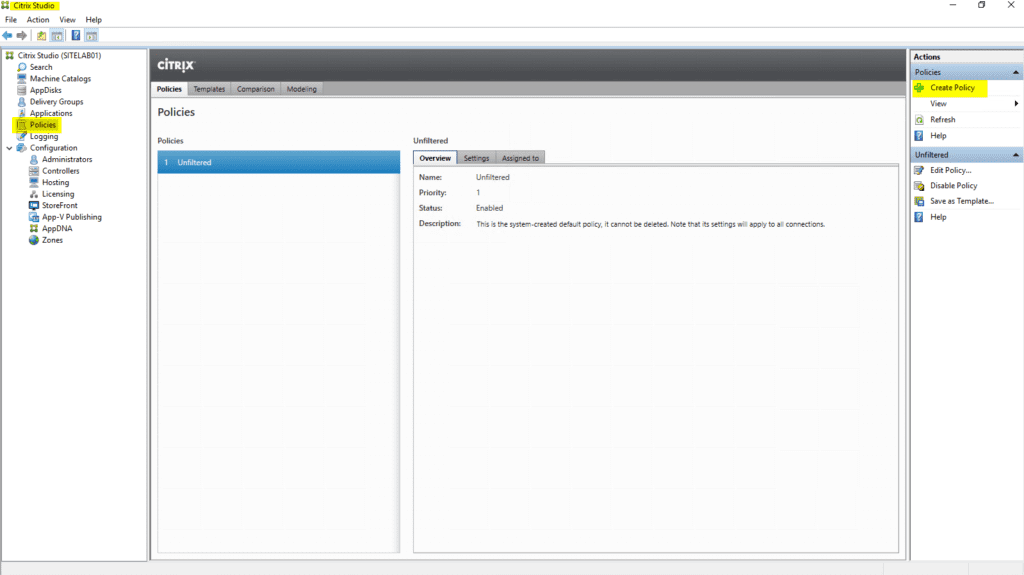Open the Action menu in the menu bar

38,20
